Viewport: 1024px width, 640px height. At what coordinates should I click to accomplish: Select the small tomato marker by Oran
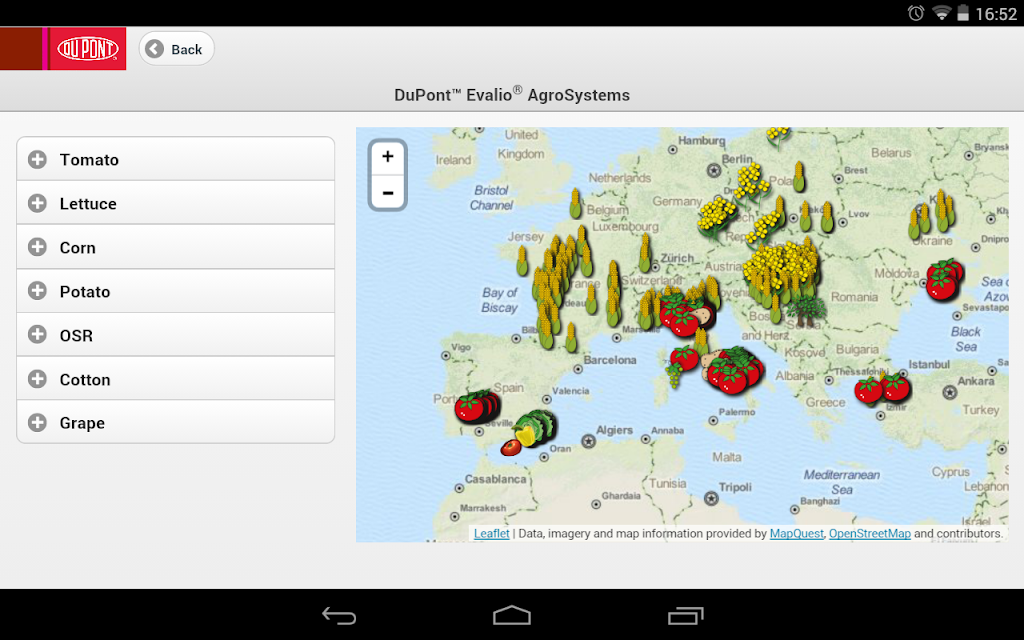click(x=511, y=447)
